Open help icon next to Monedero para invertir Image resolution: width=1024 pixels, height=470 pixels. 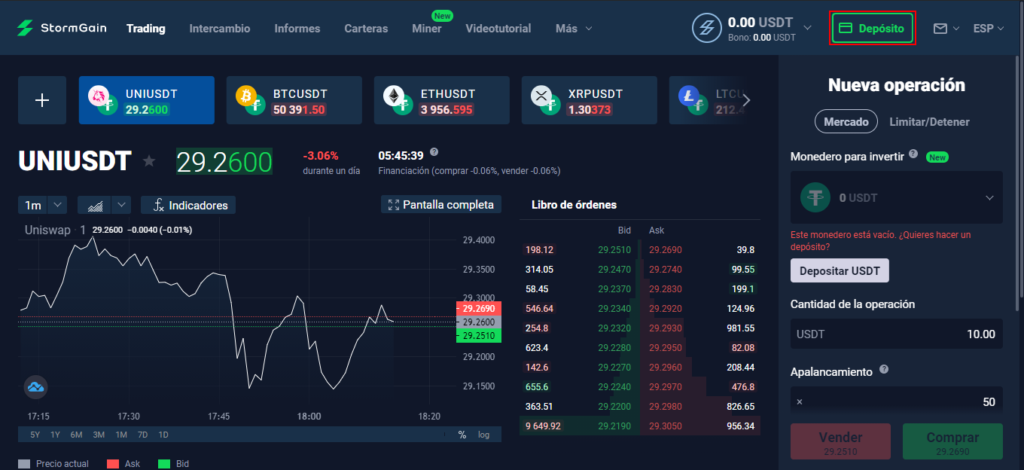(x=913, y=155)
